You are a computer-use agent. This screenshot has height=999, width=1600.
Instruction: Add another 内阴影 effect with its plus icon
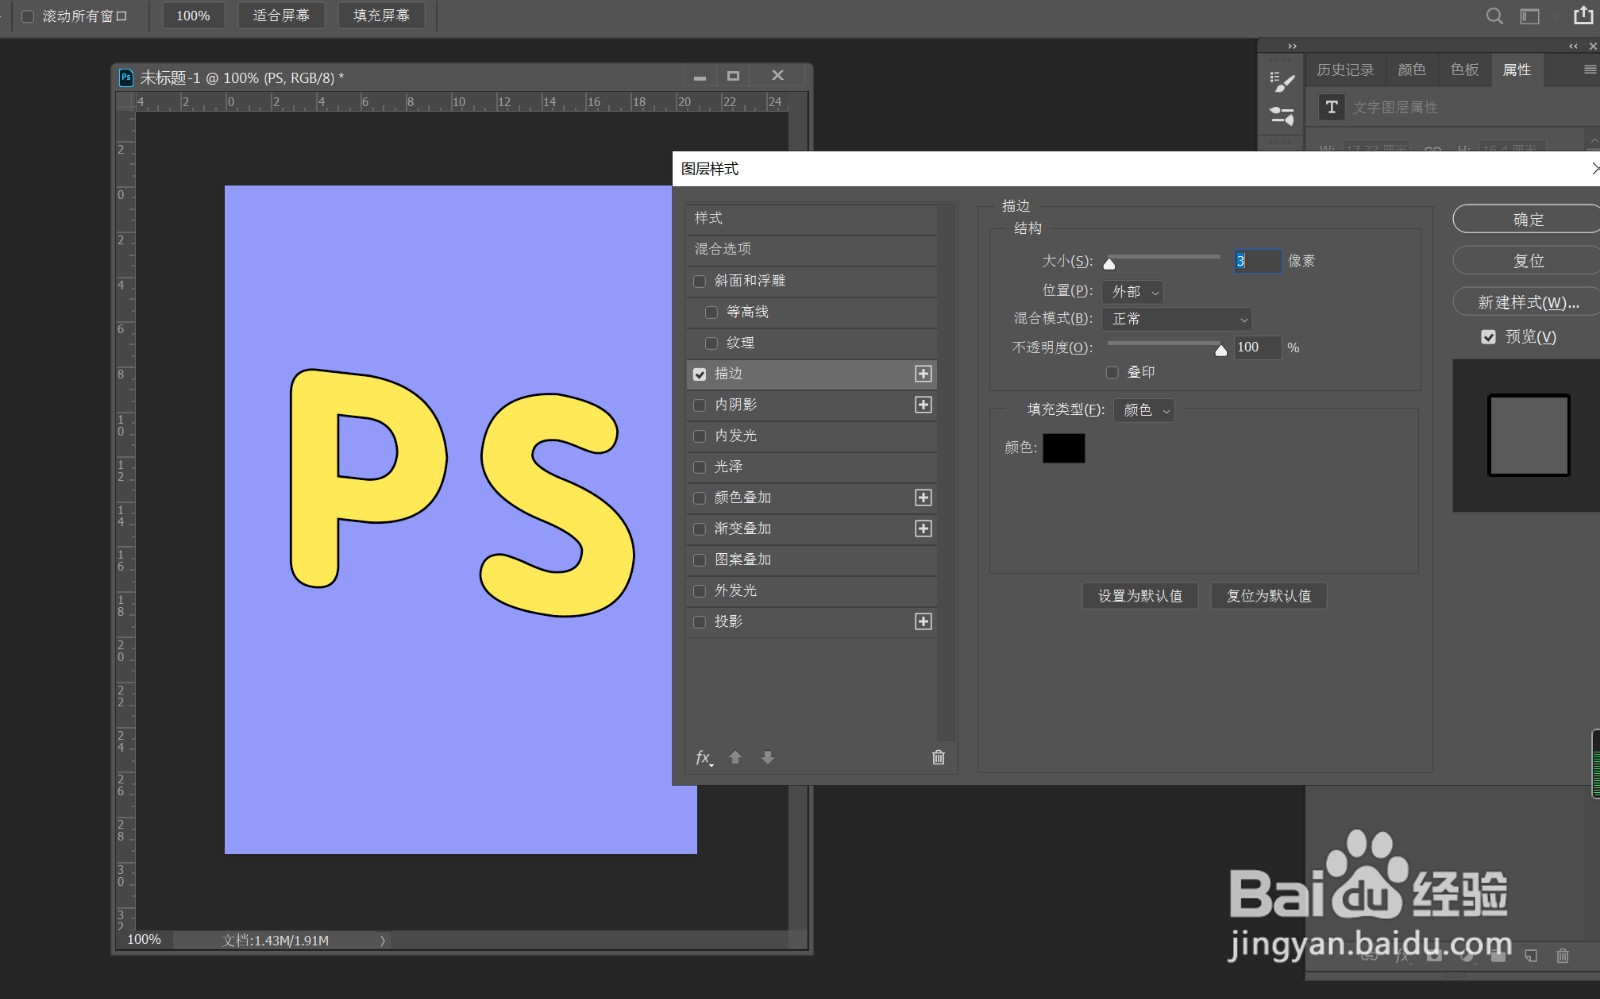[x=923, y=405]
